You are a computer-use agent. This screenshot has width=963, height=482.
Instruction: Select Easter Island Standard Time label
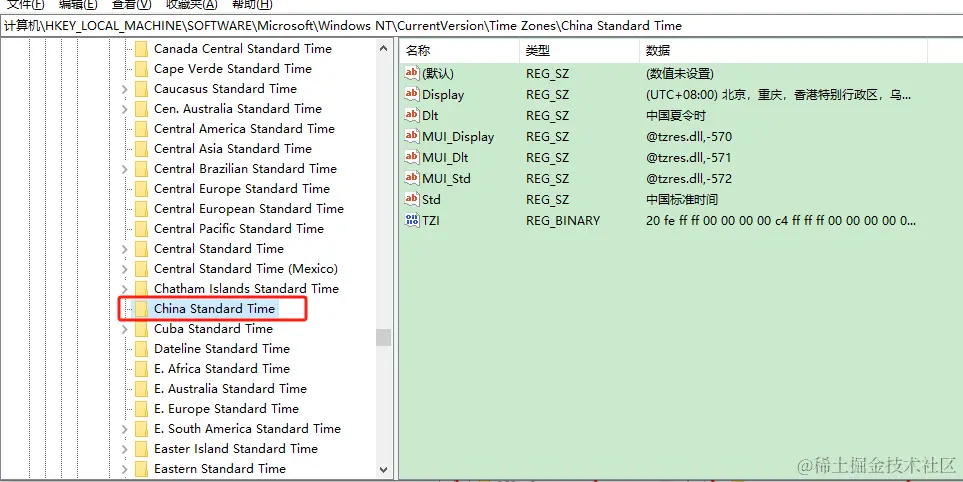(236, 448)
